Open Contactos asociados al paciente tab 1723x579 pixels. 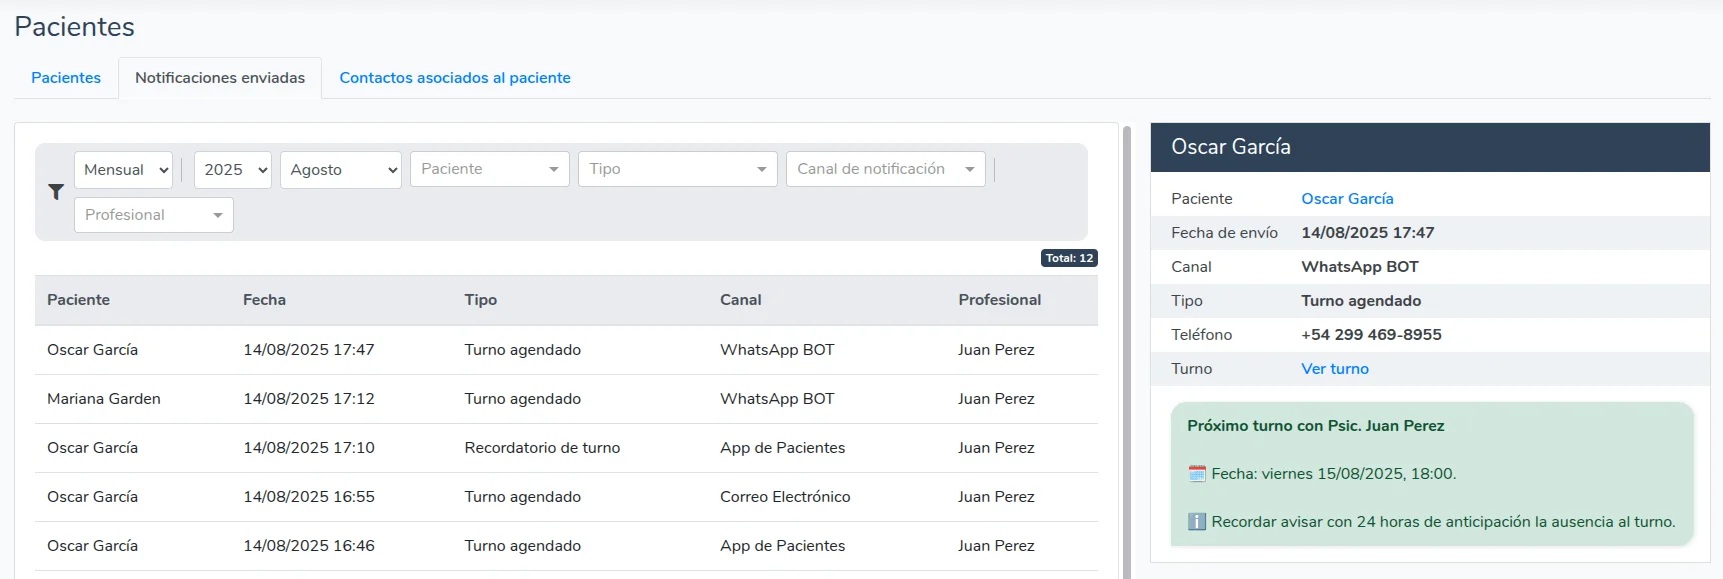tap(455, 78)
